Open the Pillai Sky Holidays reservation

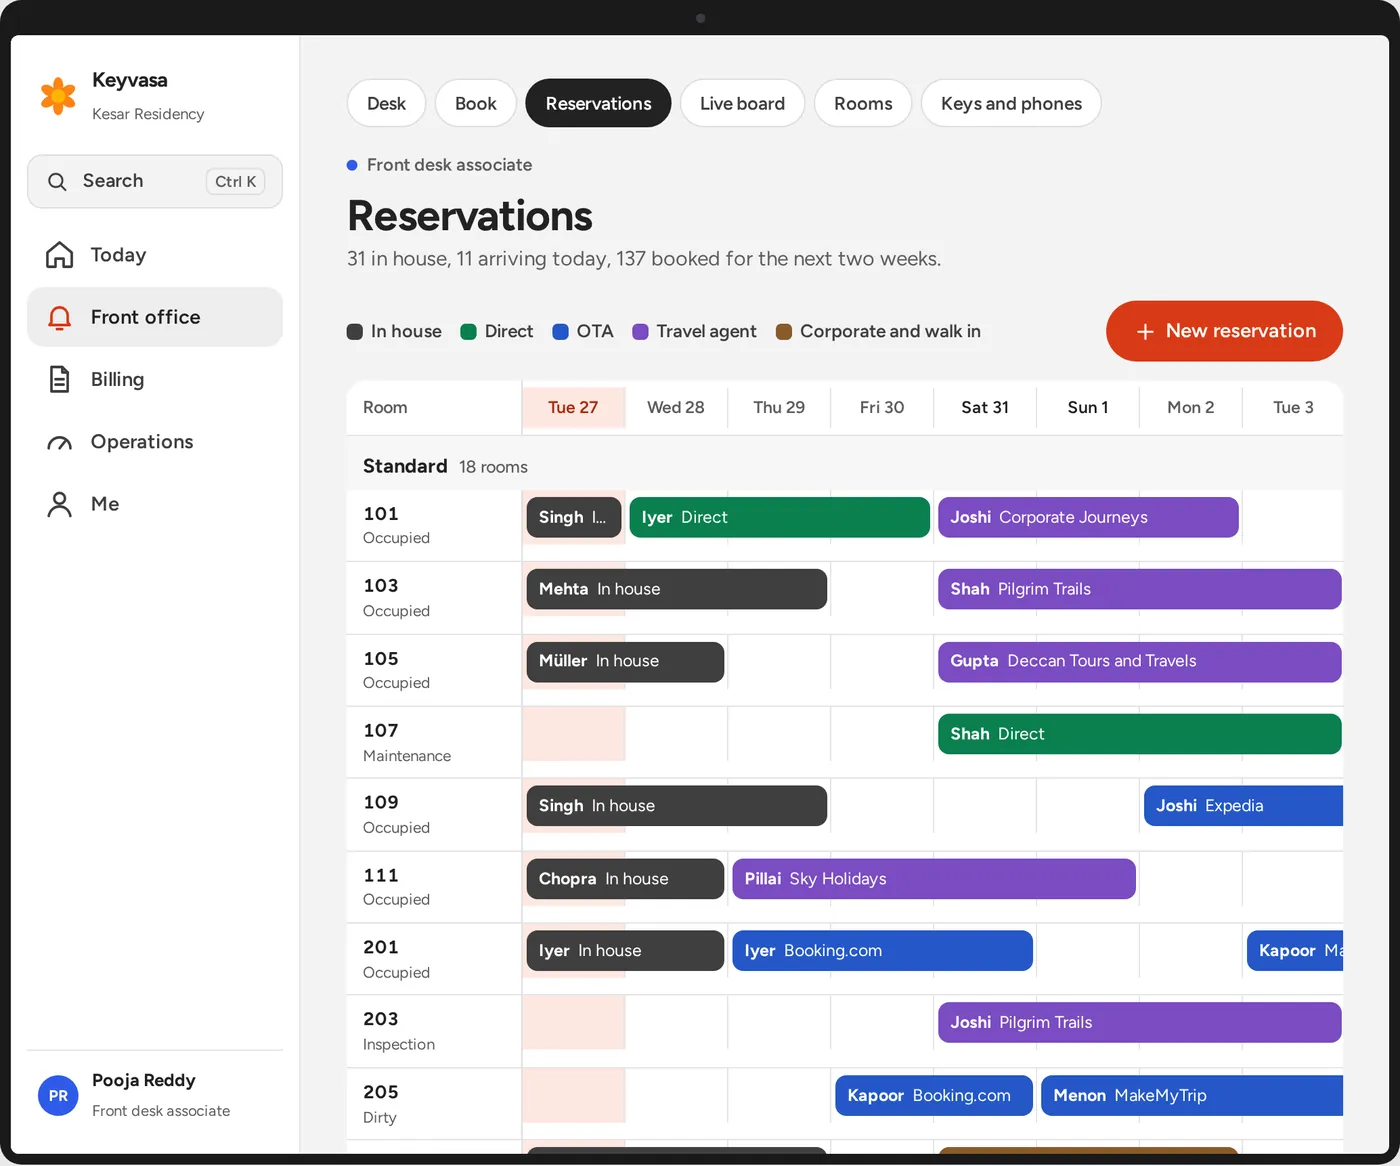pyautogui.click(x=934, y=879)
